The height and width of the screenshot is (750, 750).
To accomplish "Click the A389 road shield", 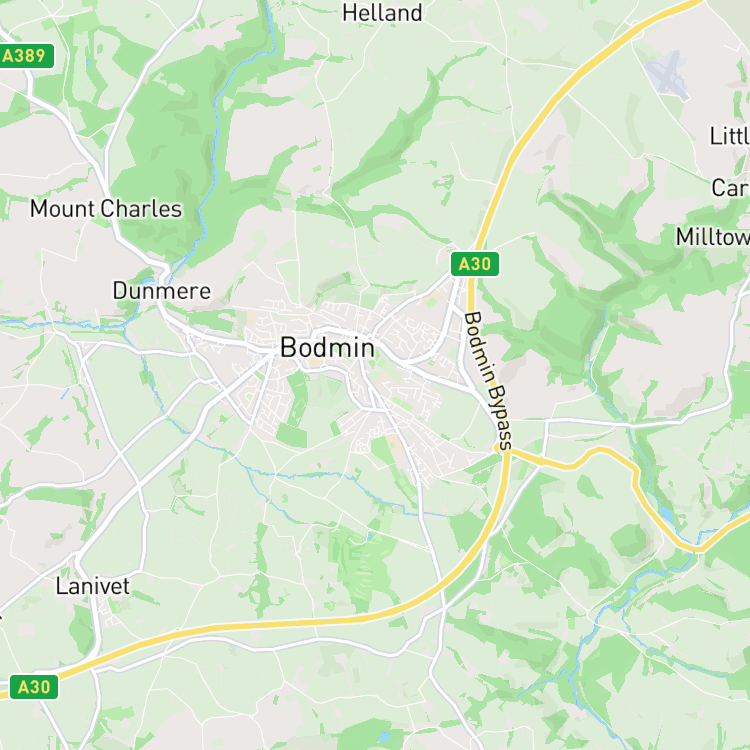I will (26, 56).
